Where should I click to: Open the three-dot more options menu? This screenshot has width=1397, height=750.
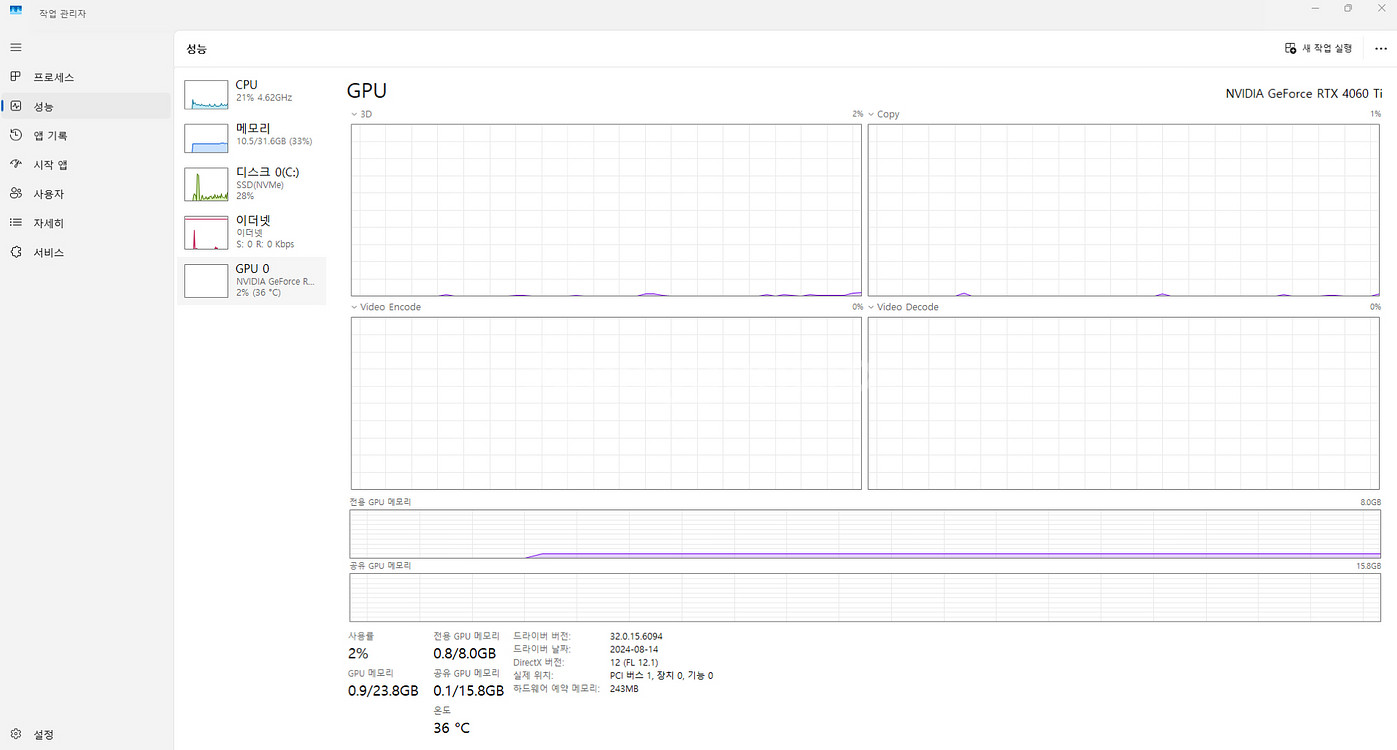pos(1381,48)
